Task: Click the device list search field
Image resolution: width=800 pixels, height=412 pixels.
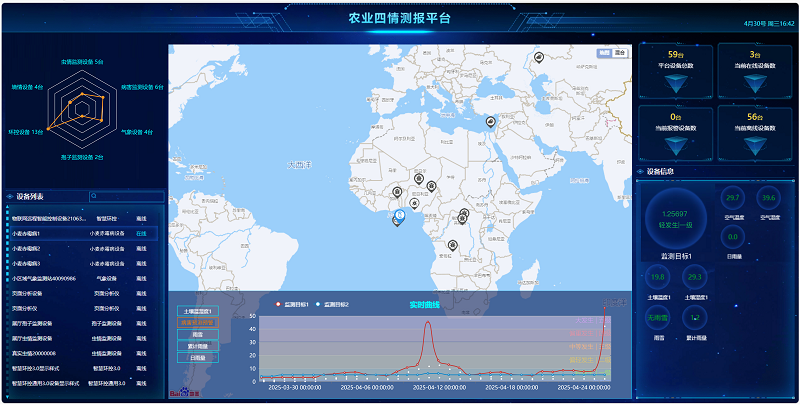Action: pyautogui.click(x=125, y=197)
